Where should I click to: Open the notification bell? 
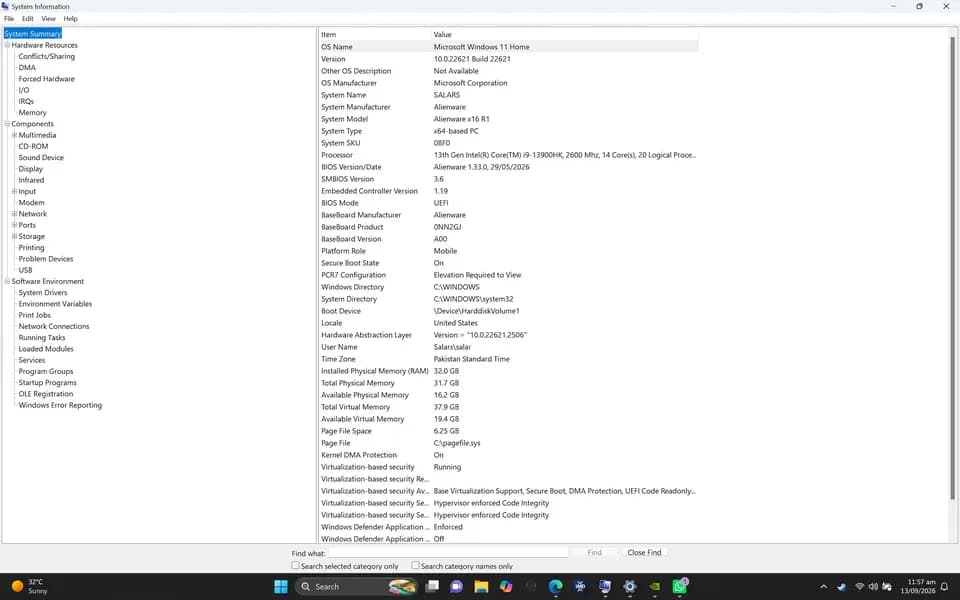pyautogui.click(x=945, y=587)
